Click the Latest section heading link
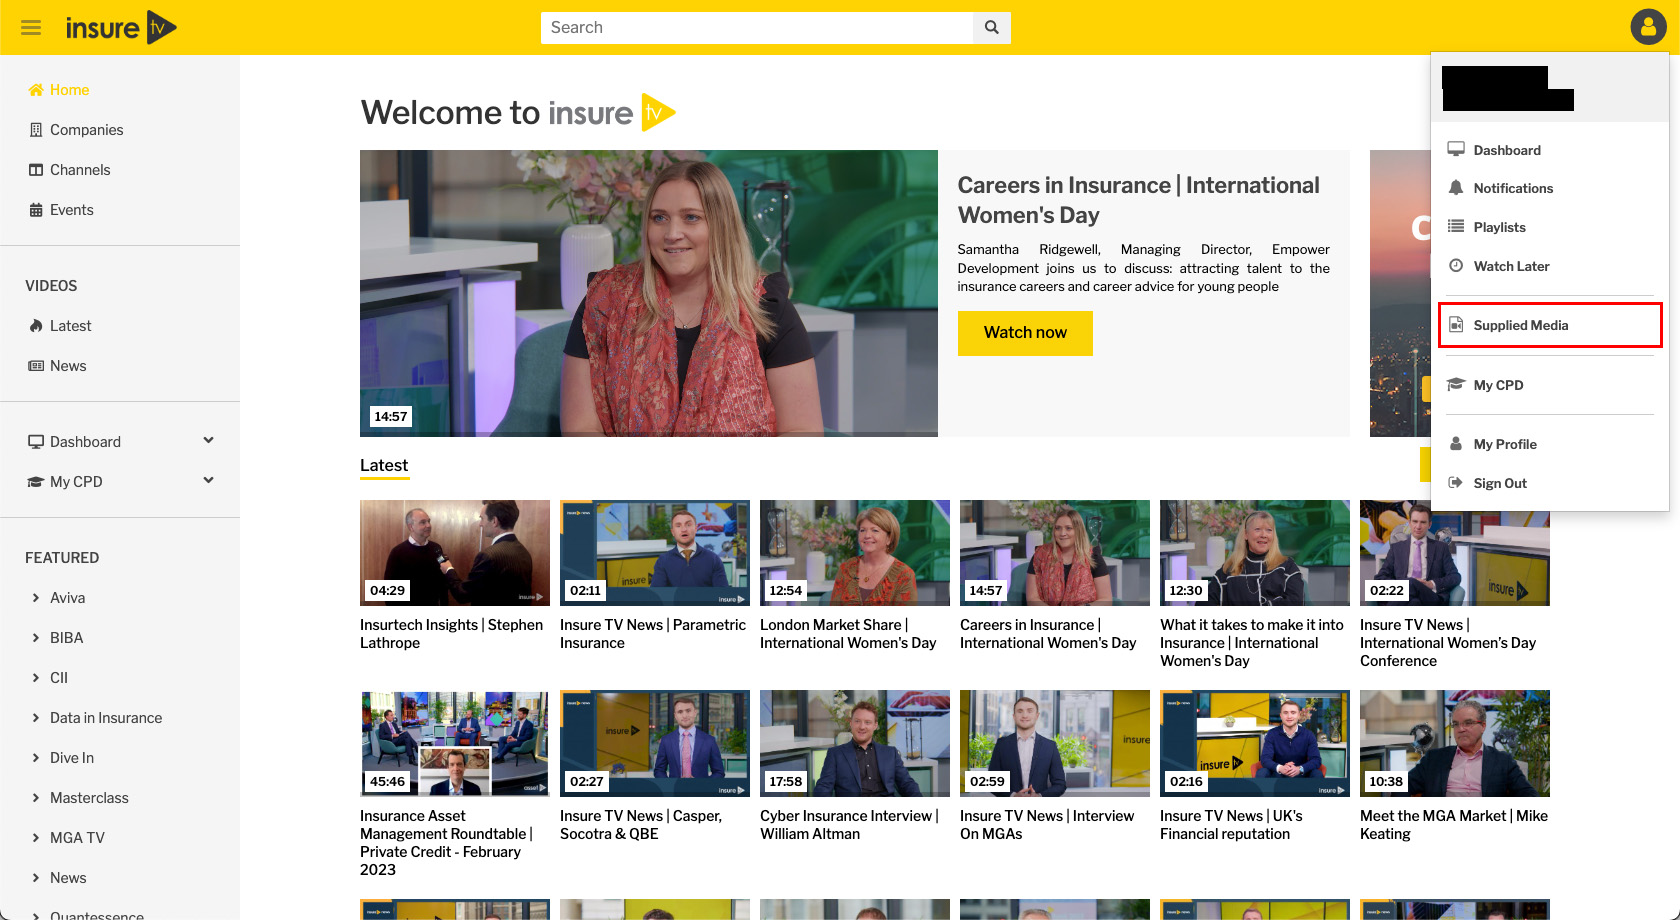The height and width of the screenshot is (920, 1680). pyautogui.click(x=384, y=466)
